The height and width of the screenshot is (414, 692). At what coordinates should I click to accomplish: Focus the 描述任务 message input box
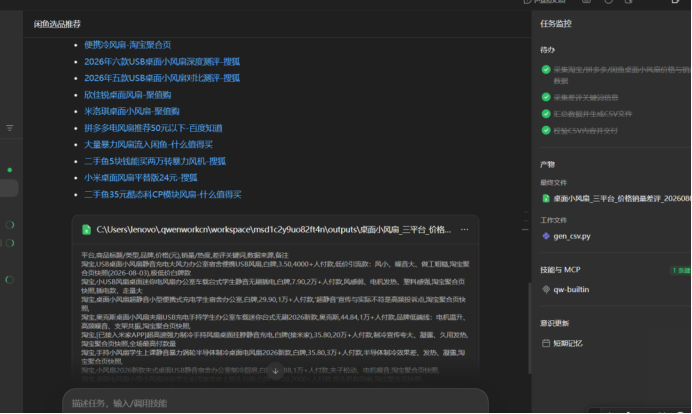[275, 403]
